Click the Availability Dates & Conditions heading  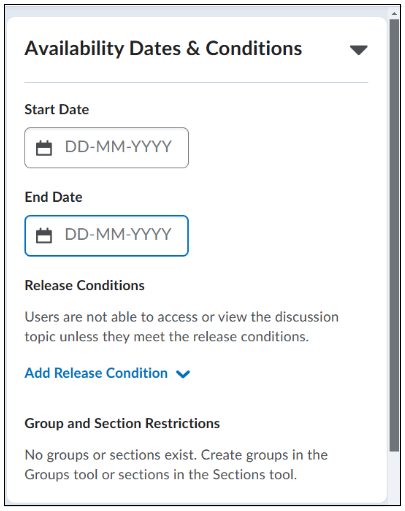[163, 49]
